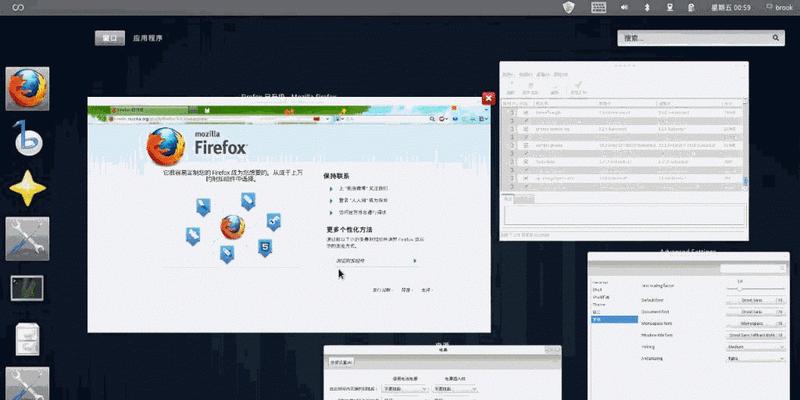Screen dimensions: 800x400
Task: Open left power dropdown under 使用电池电源 column
Action: [405, 389]
